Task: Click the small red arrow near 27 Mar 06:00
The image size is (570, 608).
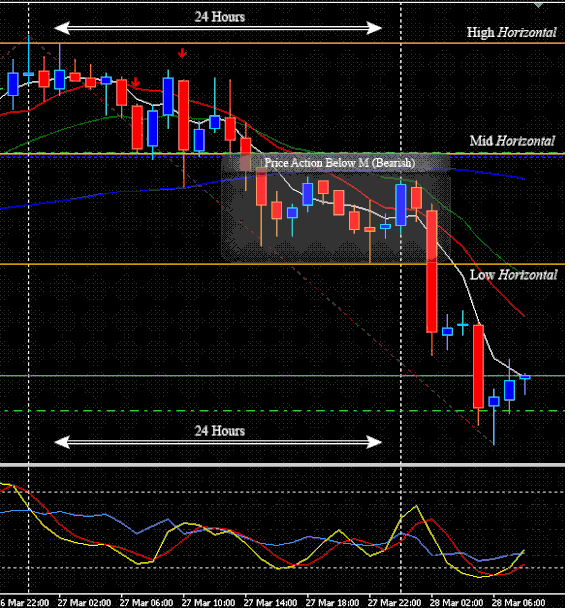Action: (136, 82)
